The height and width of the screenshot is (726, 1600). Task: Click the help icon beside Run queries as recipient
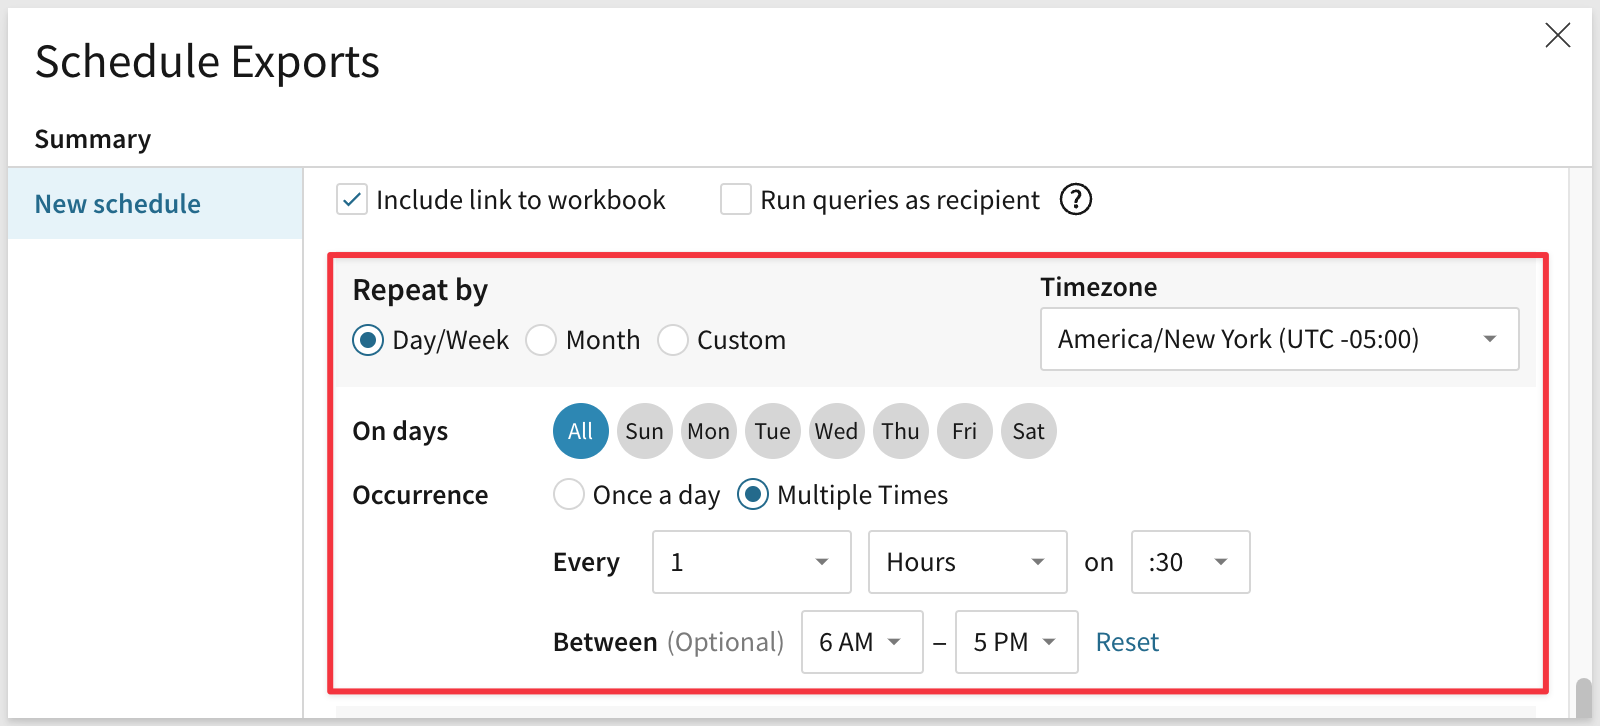tap(1076, 200)
